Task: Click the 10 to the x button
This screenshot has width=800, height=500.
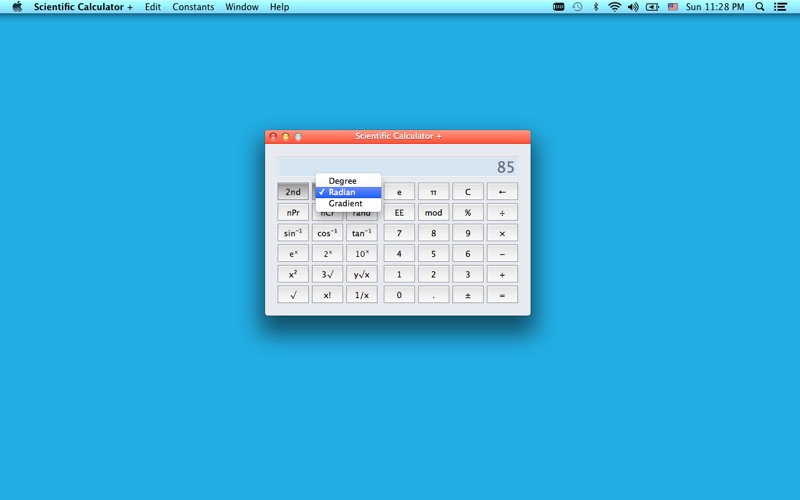Action: pos(362,253)
